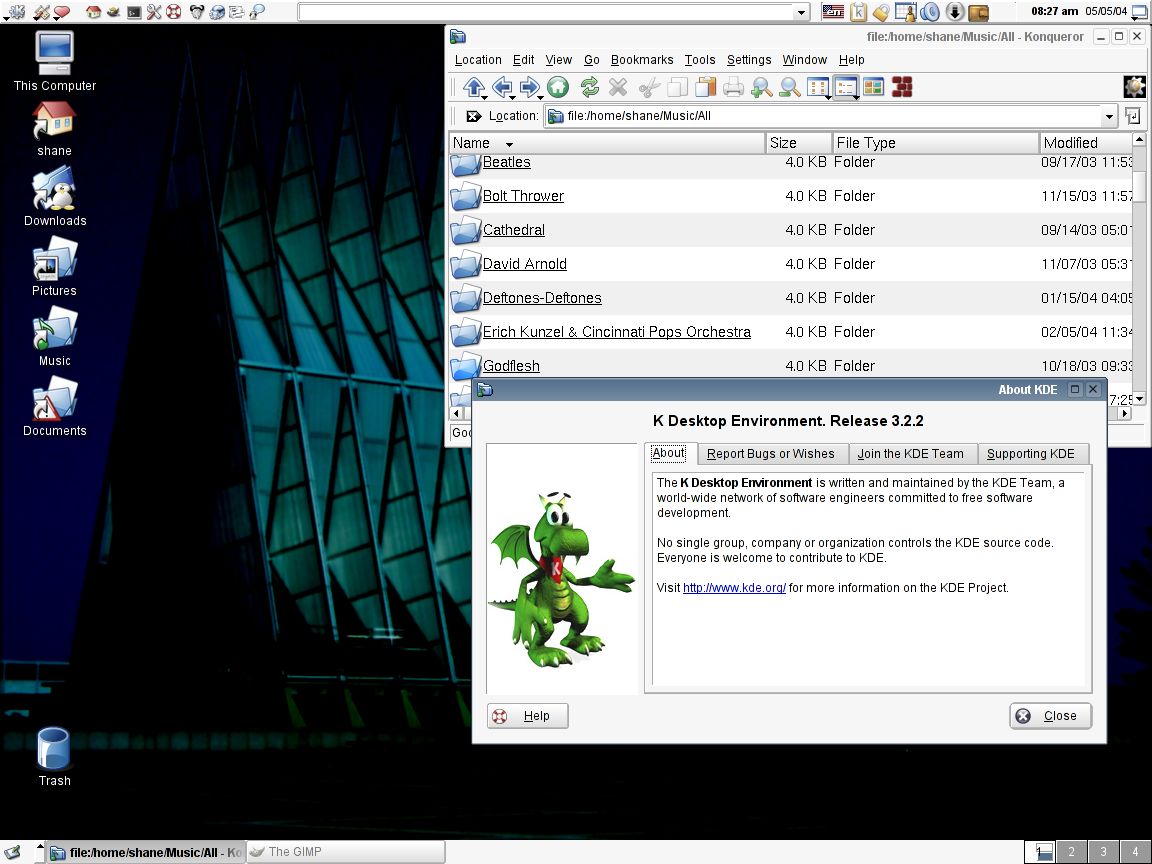Click the file list horizontal scrollbar left arrow
Image resolution: width=1152 pixels, height=864 pixels.
pos(456,414)
